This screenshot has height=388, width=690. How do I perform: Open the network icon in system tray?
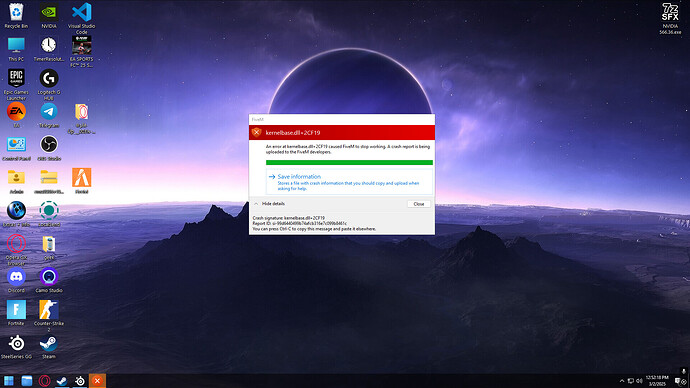tap(631, 381)
